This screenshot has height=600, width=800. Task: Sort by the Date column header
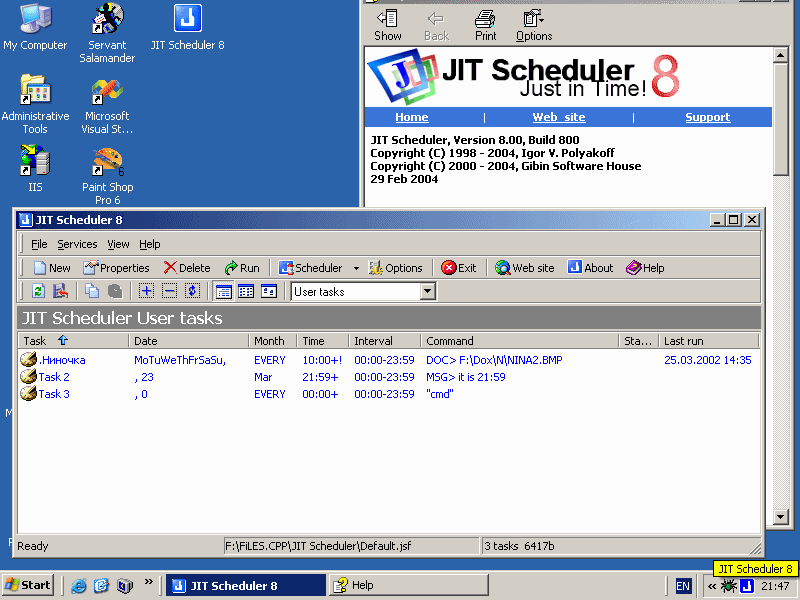(188, 341)
